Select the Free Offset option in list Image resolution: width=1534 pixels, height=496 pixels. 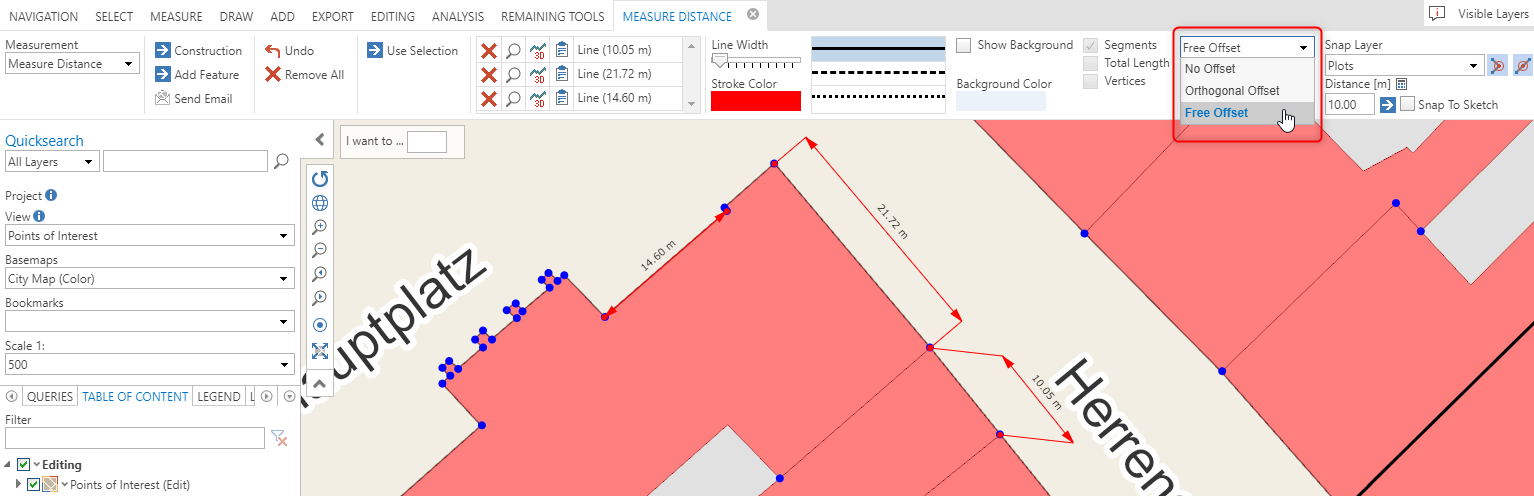(1247, 113)
